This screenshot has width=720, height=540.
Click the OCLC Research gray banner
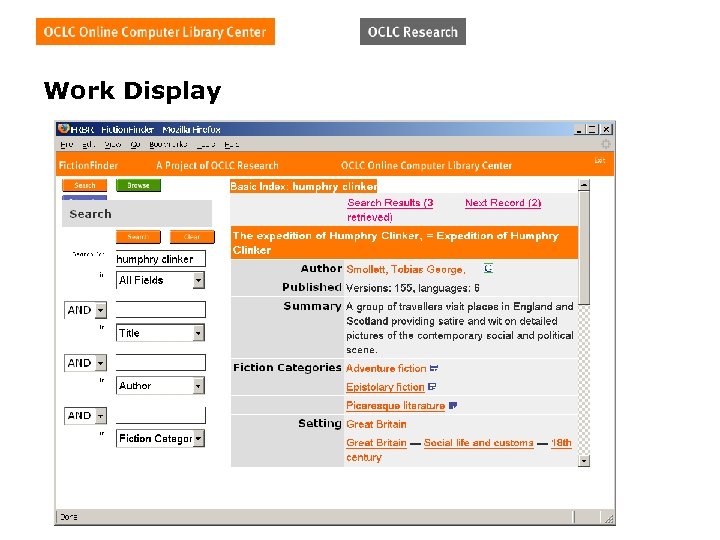tap(413, 32)
